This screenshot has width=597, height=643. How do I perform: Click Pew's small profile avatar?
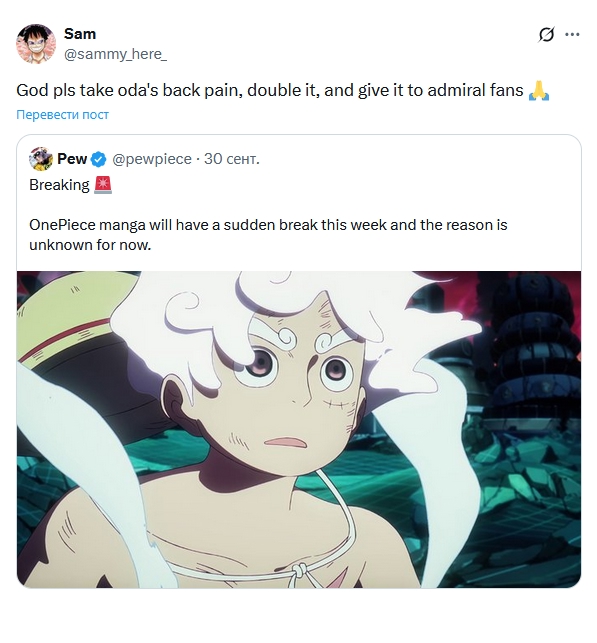(41, 159)
